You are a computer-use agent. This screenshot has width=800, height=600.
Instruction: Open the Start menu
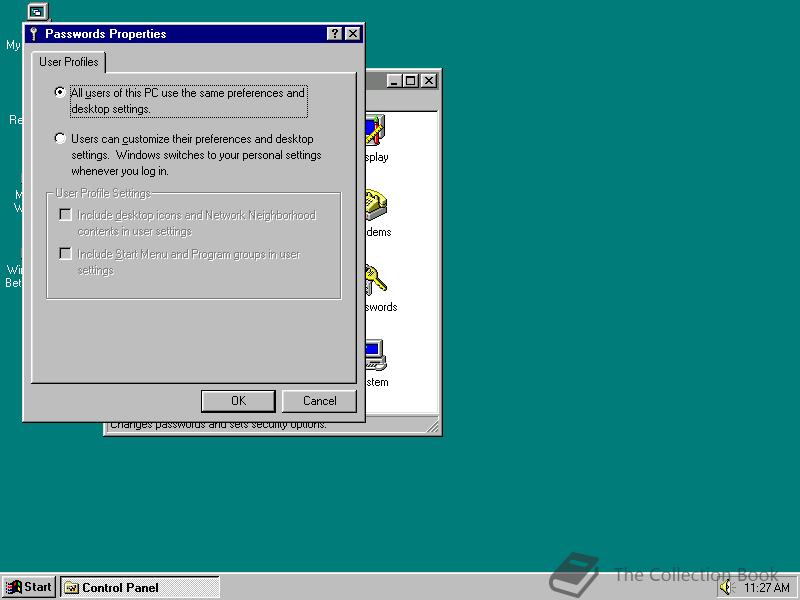(29, 587)
